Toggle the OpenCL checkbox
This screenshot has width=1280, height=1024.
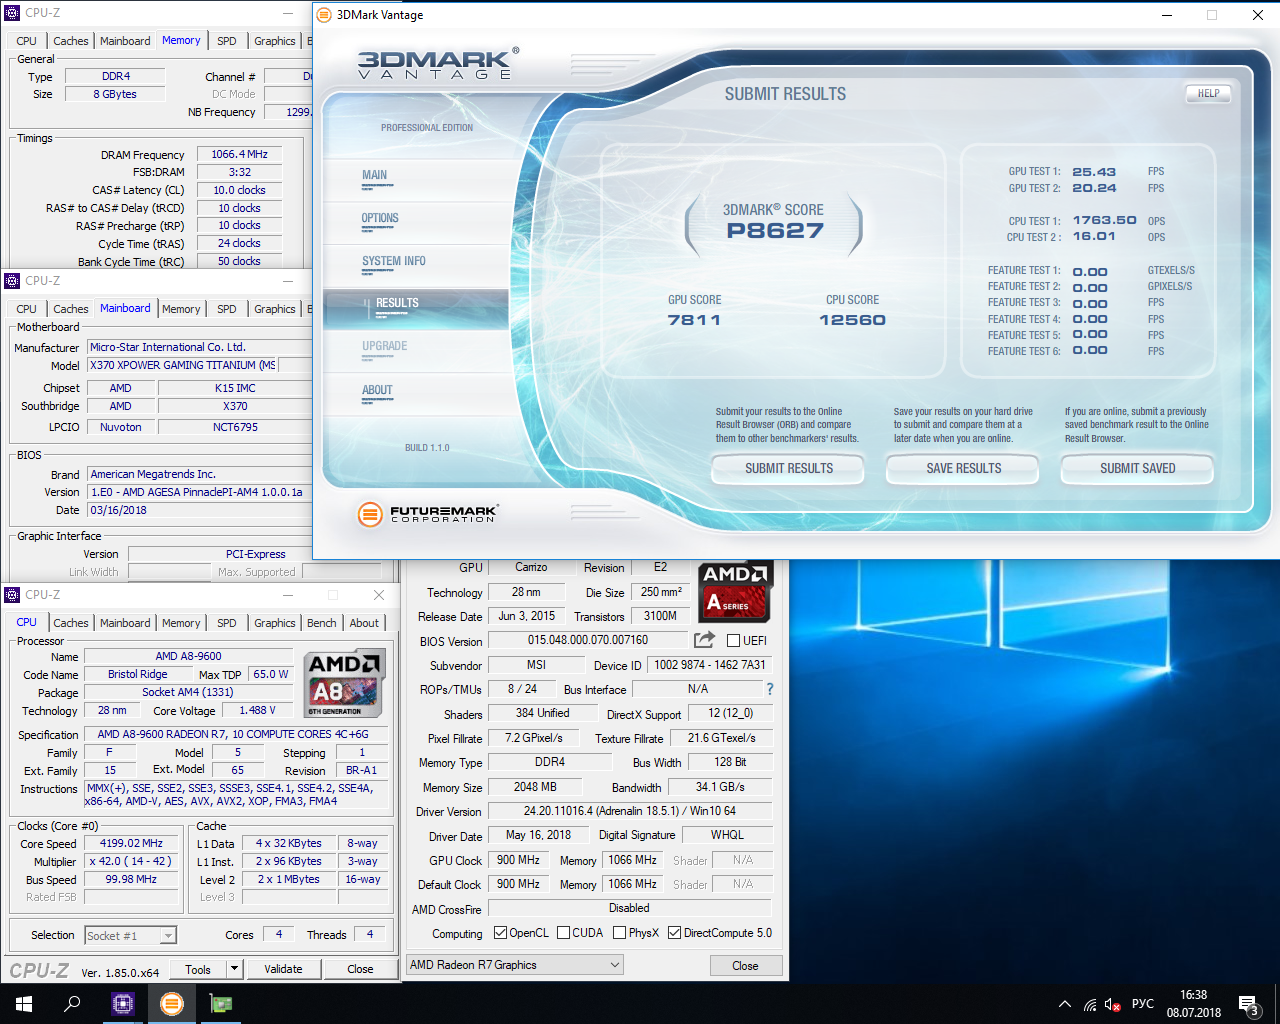(500, 933)
